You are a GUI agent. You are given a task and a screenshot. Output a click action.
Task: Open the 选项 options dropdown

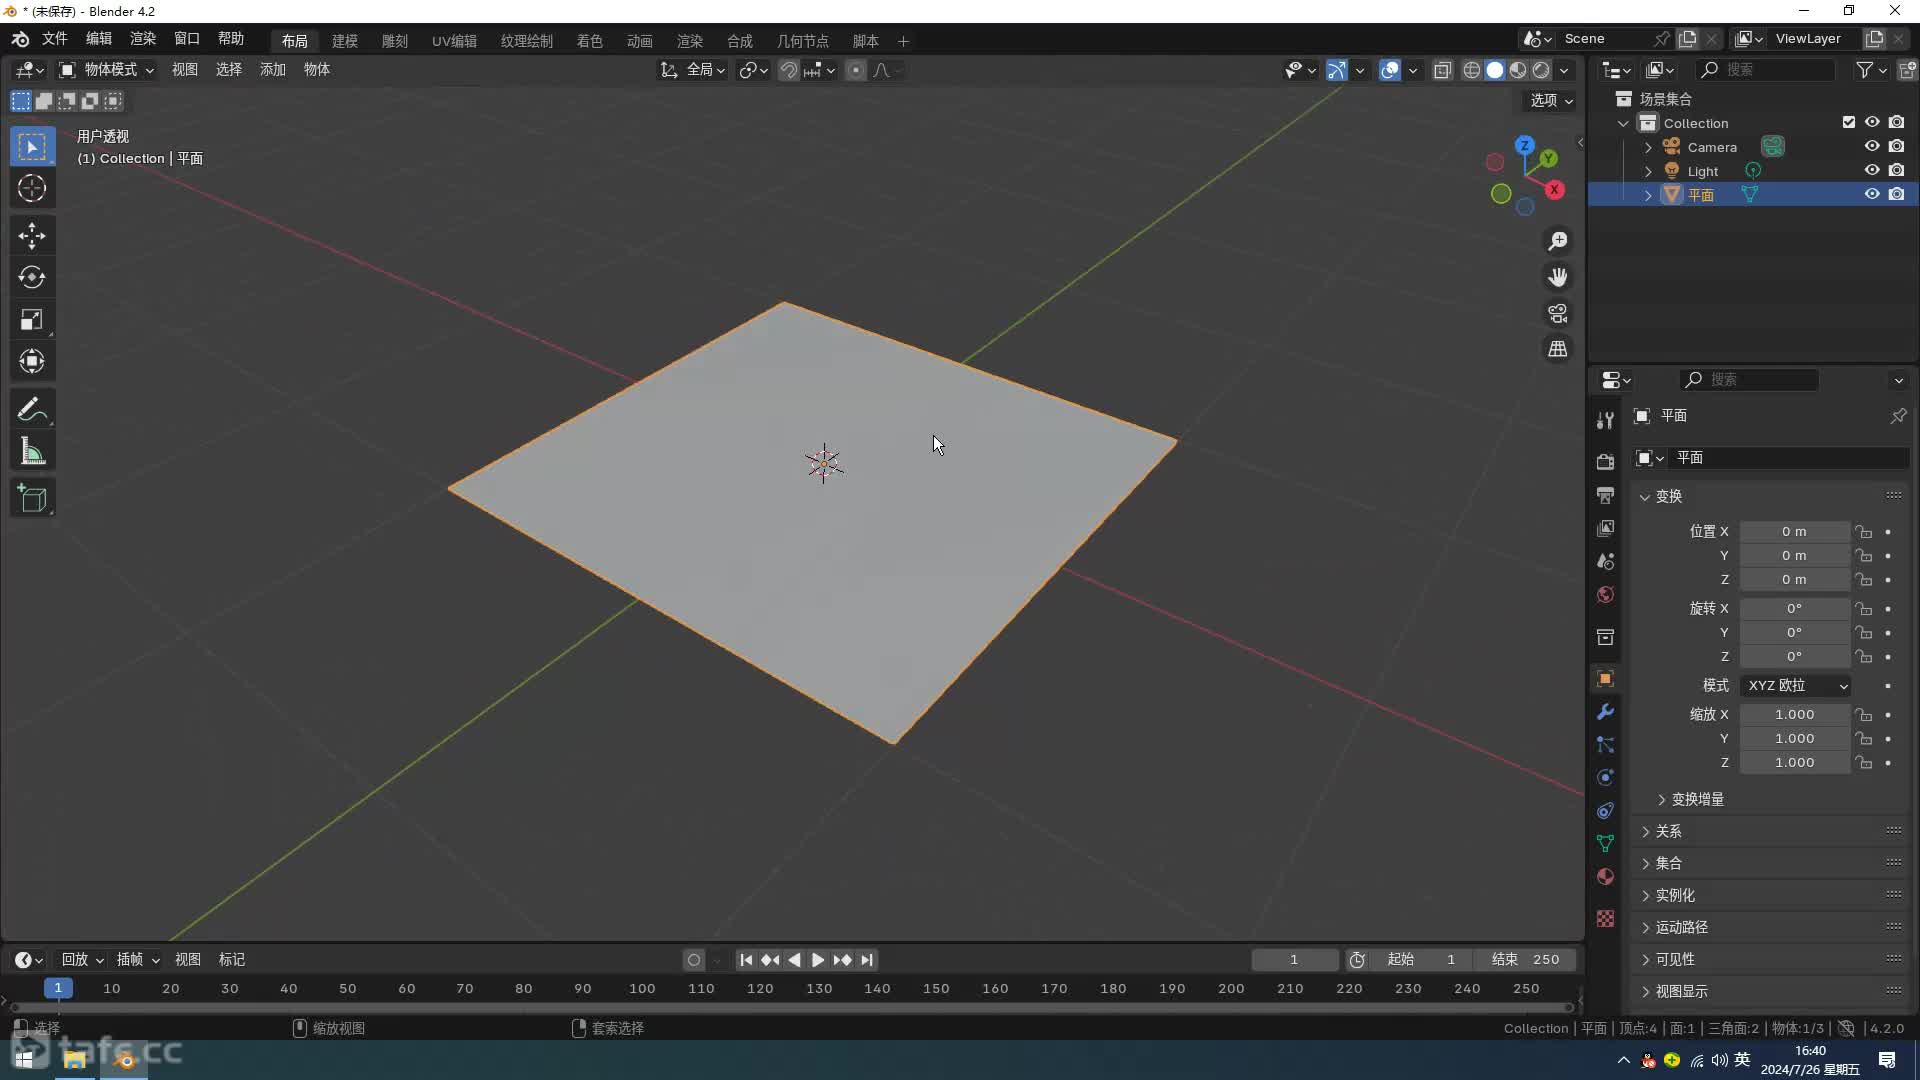click(x=1551, y=100)
